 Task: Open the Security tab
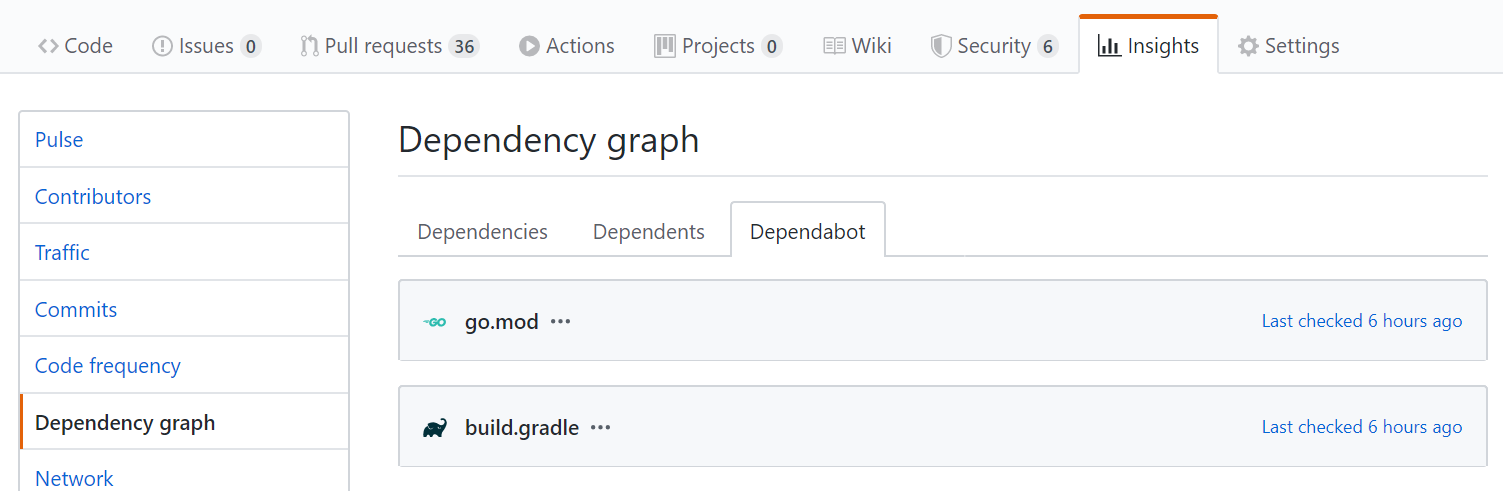coord(994,46)
